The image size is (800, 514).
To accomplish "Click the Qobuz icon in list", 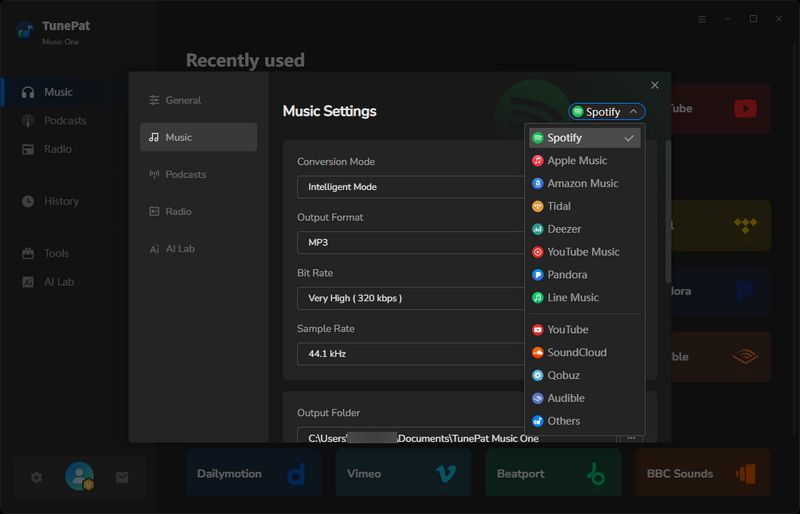I will coord(537,375).
